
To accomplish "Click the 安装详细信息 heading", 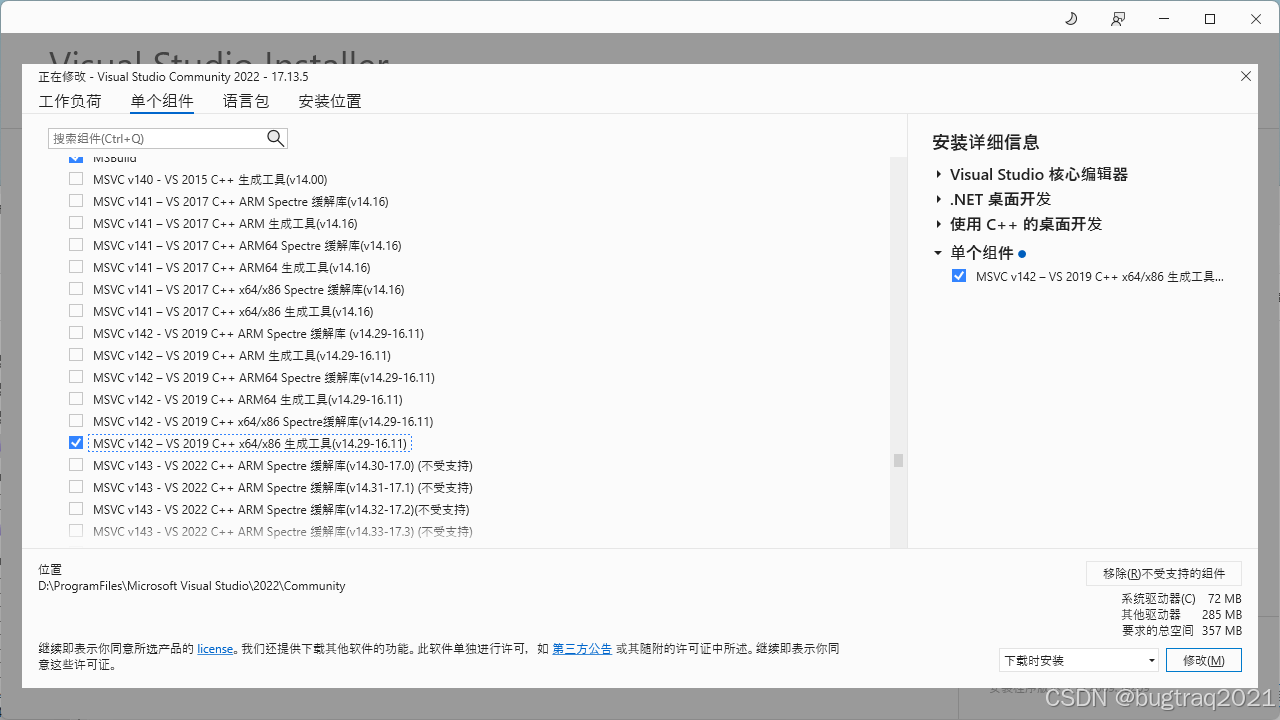I will pos(986,143).
